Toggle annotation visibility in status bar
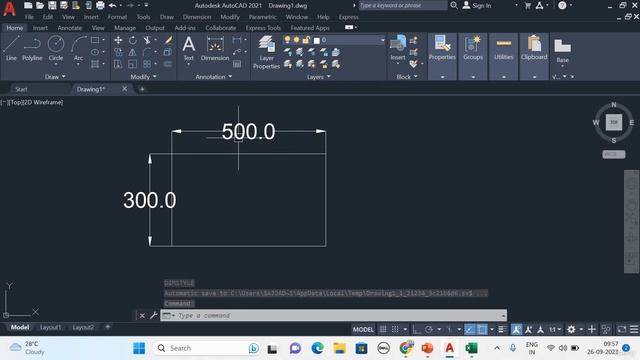This screenshot has width=640, height=360. click(516, 329)
